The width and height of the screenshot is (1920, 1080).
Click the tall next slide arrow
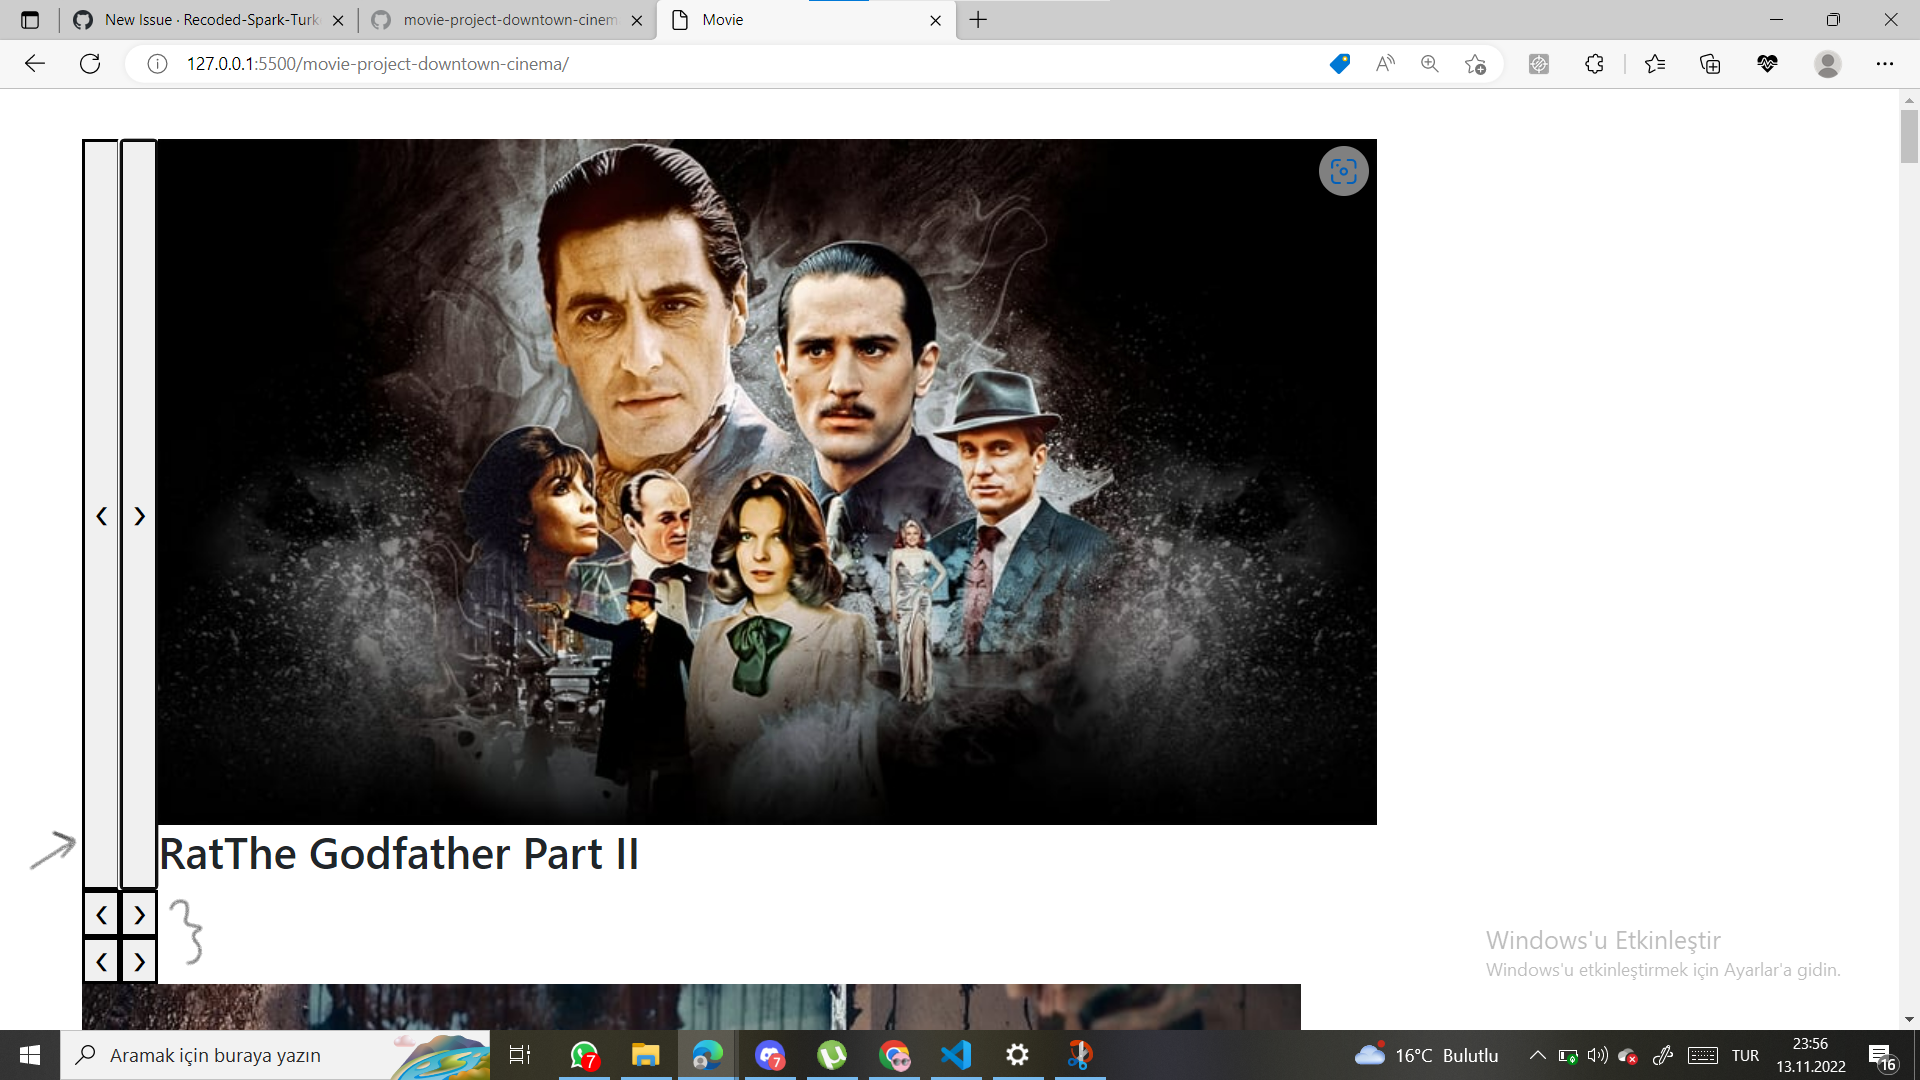click(139, 515)
